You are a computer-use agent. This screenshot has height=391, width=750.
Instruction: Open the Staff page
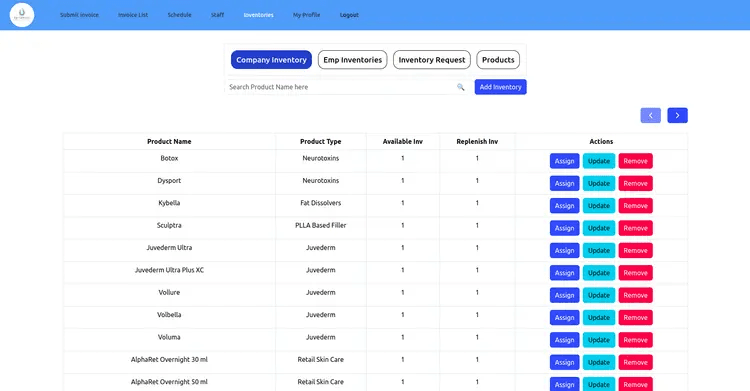tap(218, 15)
